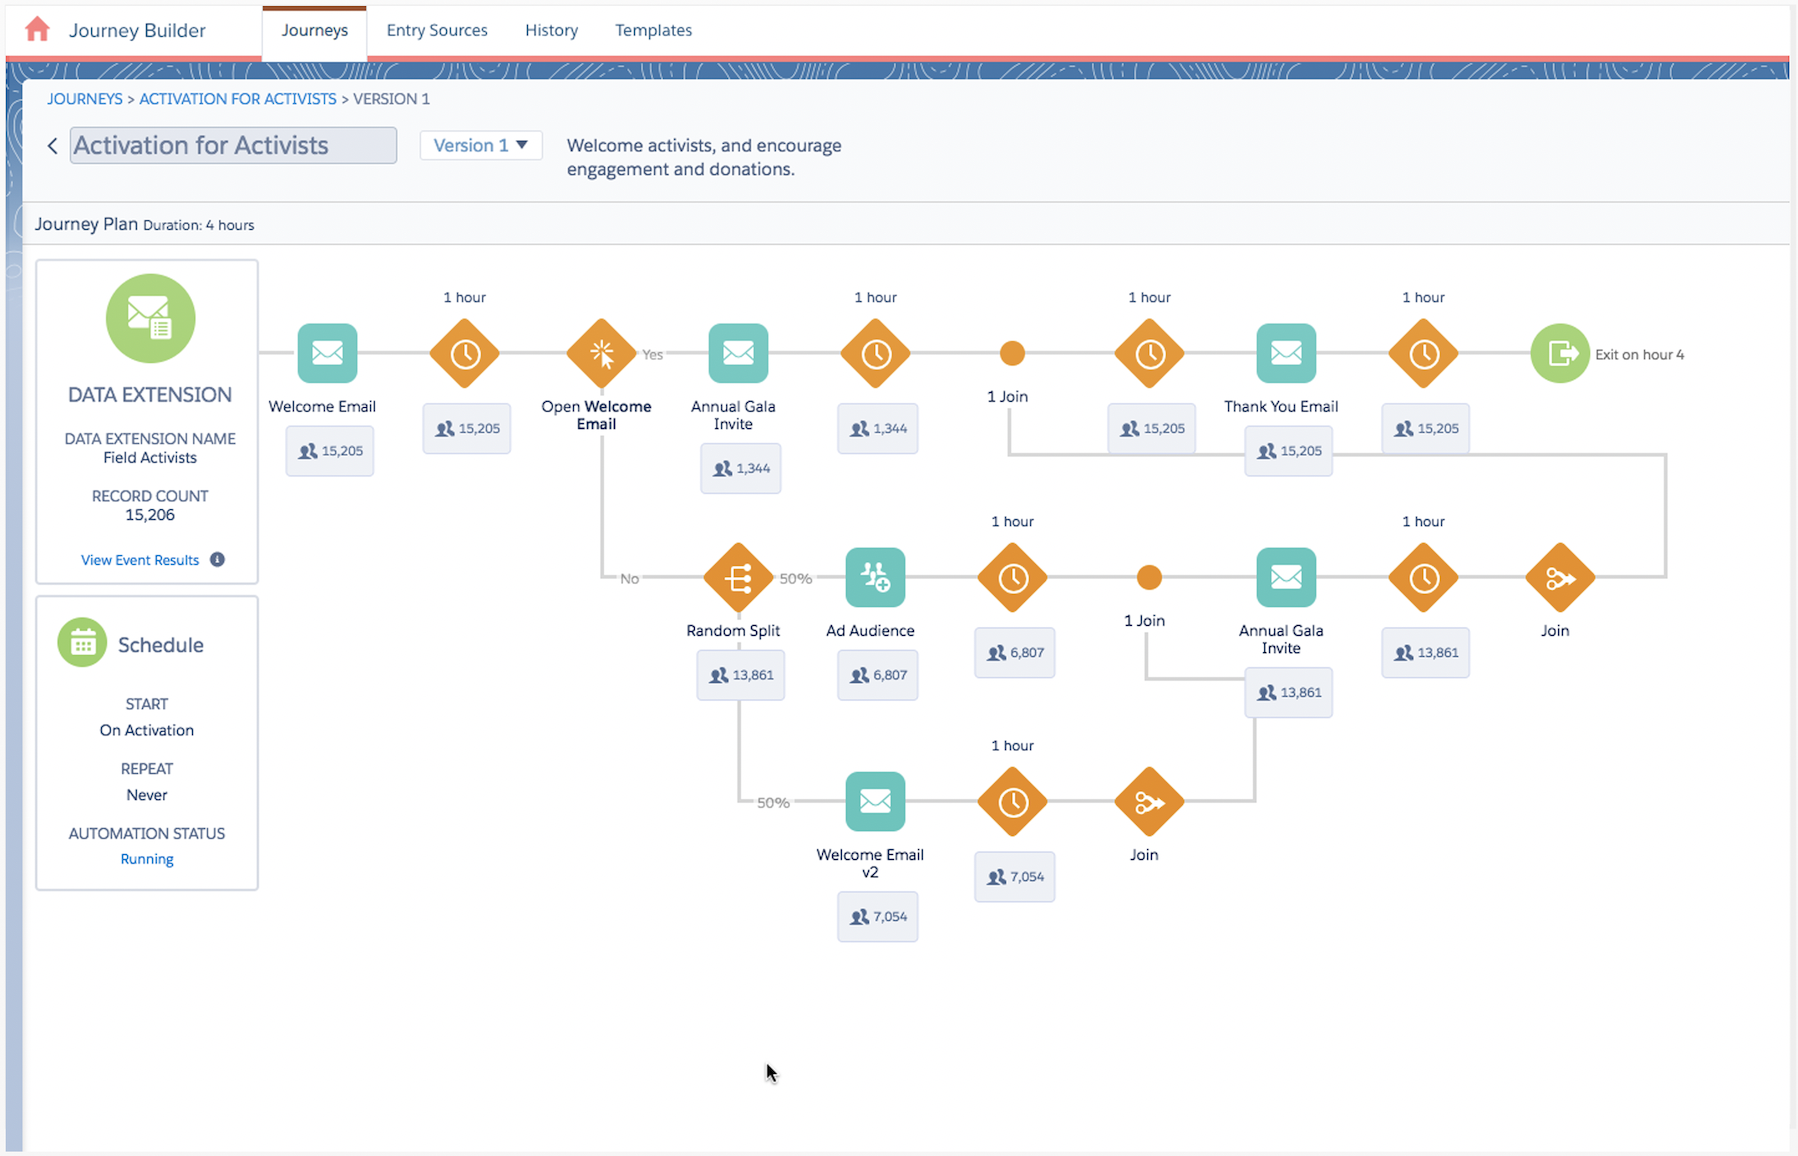The height and width of the screenshot is (1156, 1798).
Task: Open the Version 1 dropdown
Action: point(480,145)
